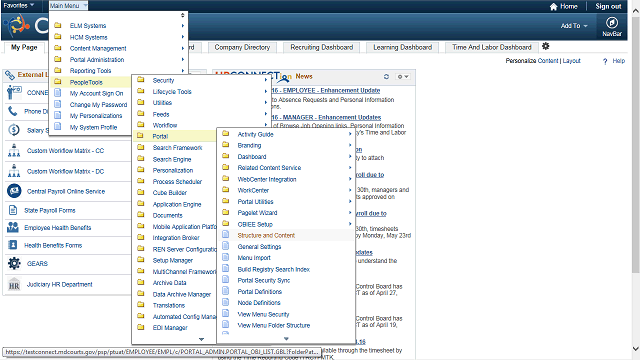This screenshot has height=360, width=640.
Task: Click the Health Benefits Forms icon
Action: pos(13,245)
